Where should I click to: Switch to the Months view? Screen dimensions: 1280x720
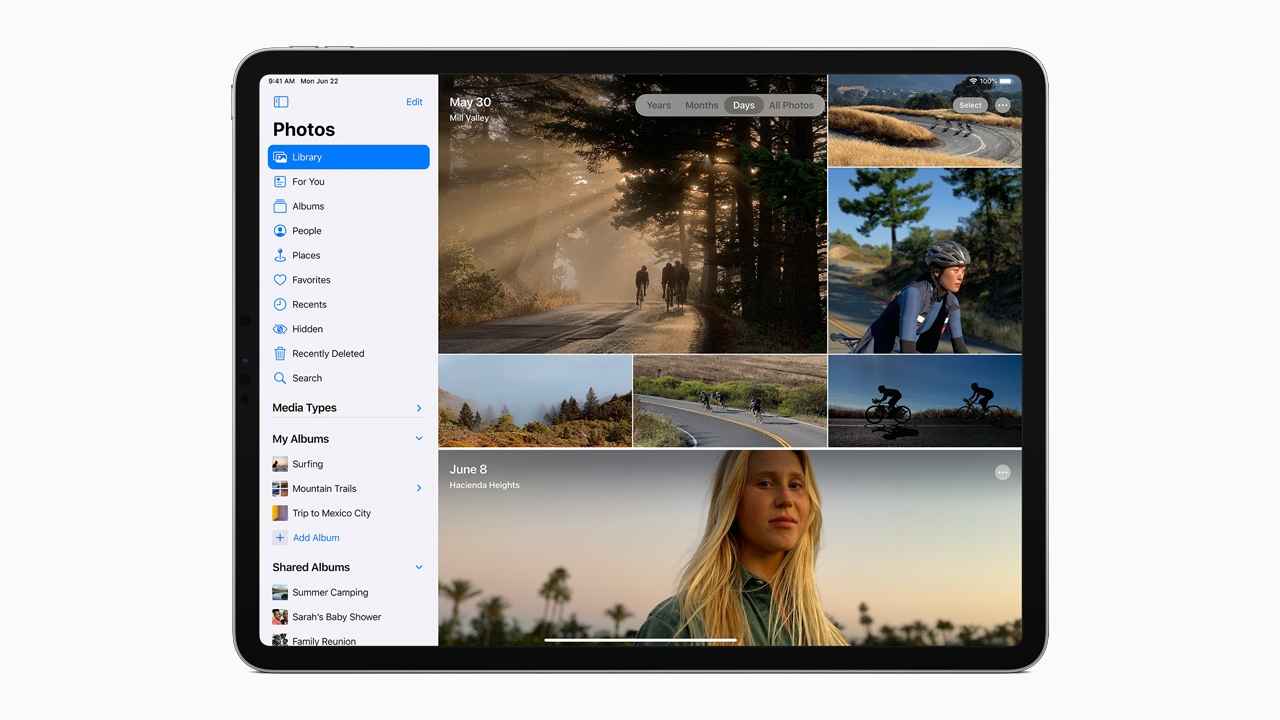[701, 105]
